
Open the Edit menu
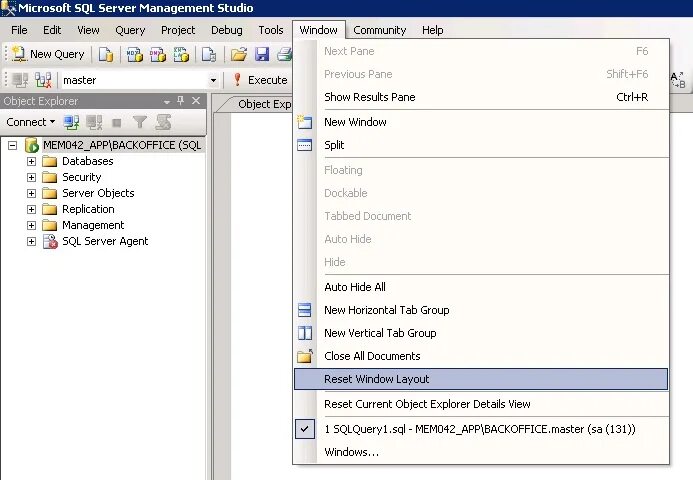pyautogui.click(x=52, y=30)
